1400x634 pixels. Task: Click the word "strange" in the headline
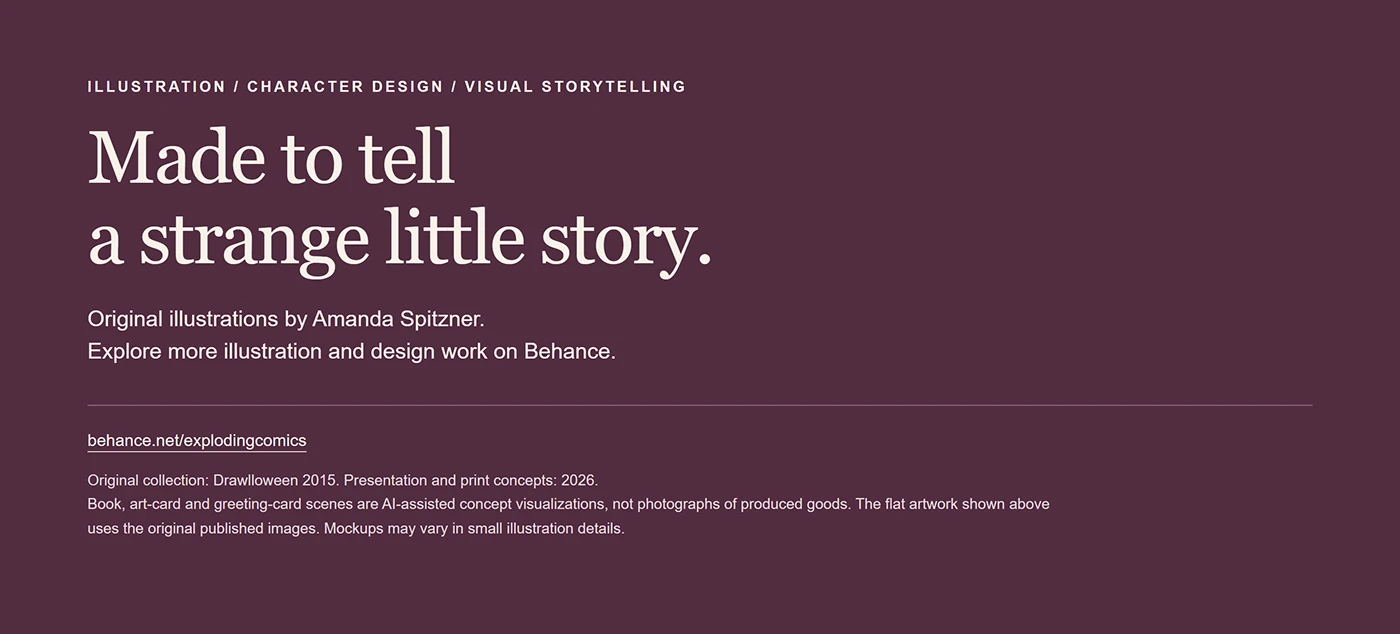tap(254, 241)
